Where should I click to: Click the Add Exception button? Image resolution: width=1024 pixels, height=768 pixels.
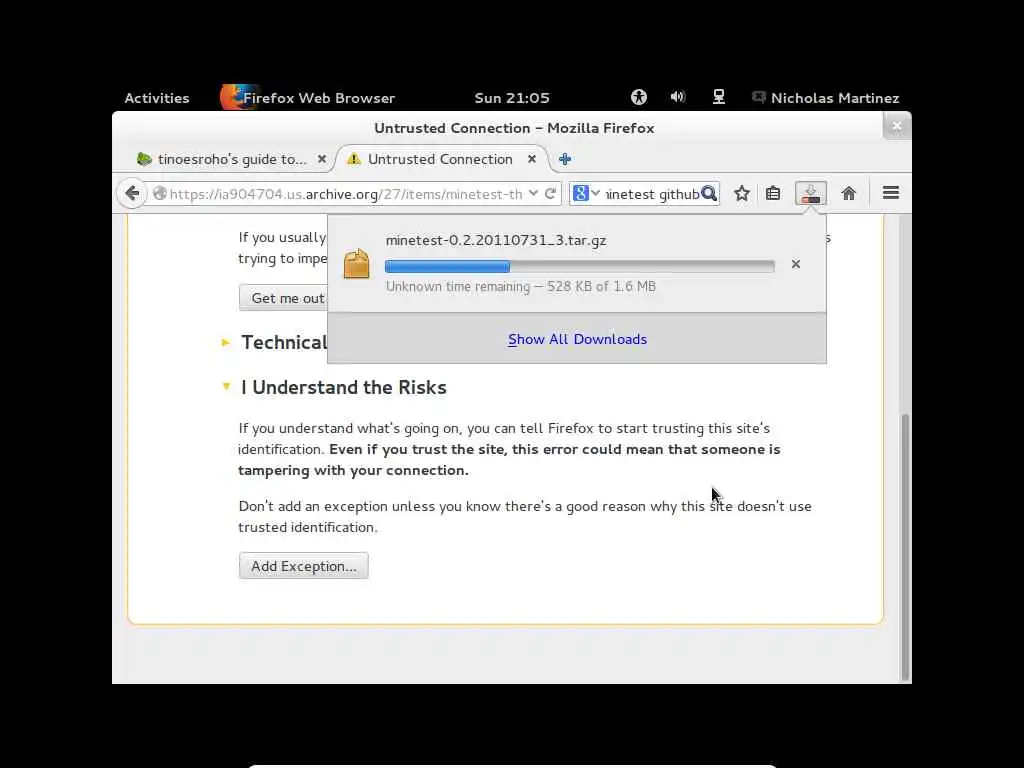304,566
